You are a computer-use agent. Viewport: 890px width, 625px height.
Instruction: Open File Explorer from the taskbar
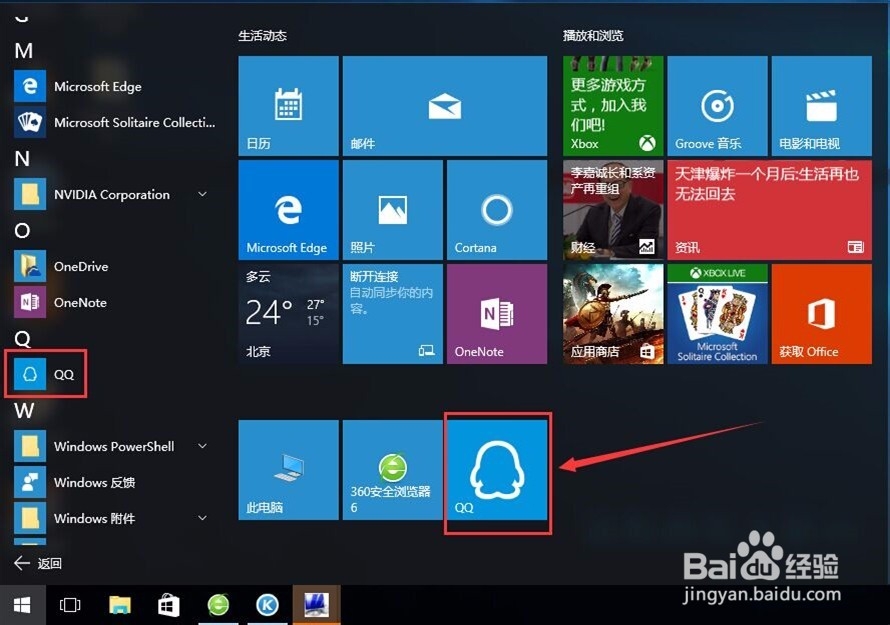coord(120,605)
